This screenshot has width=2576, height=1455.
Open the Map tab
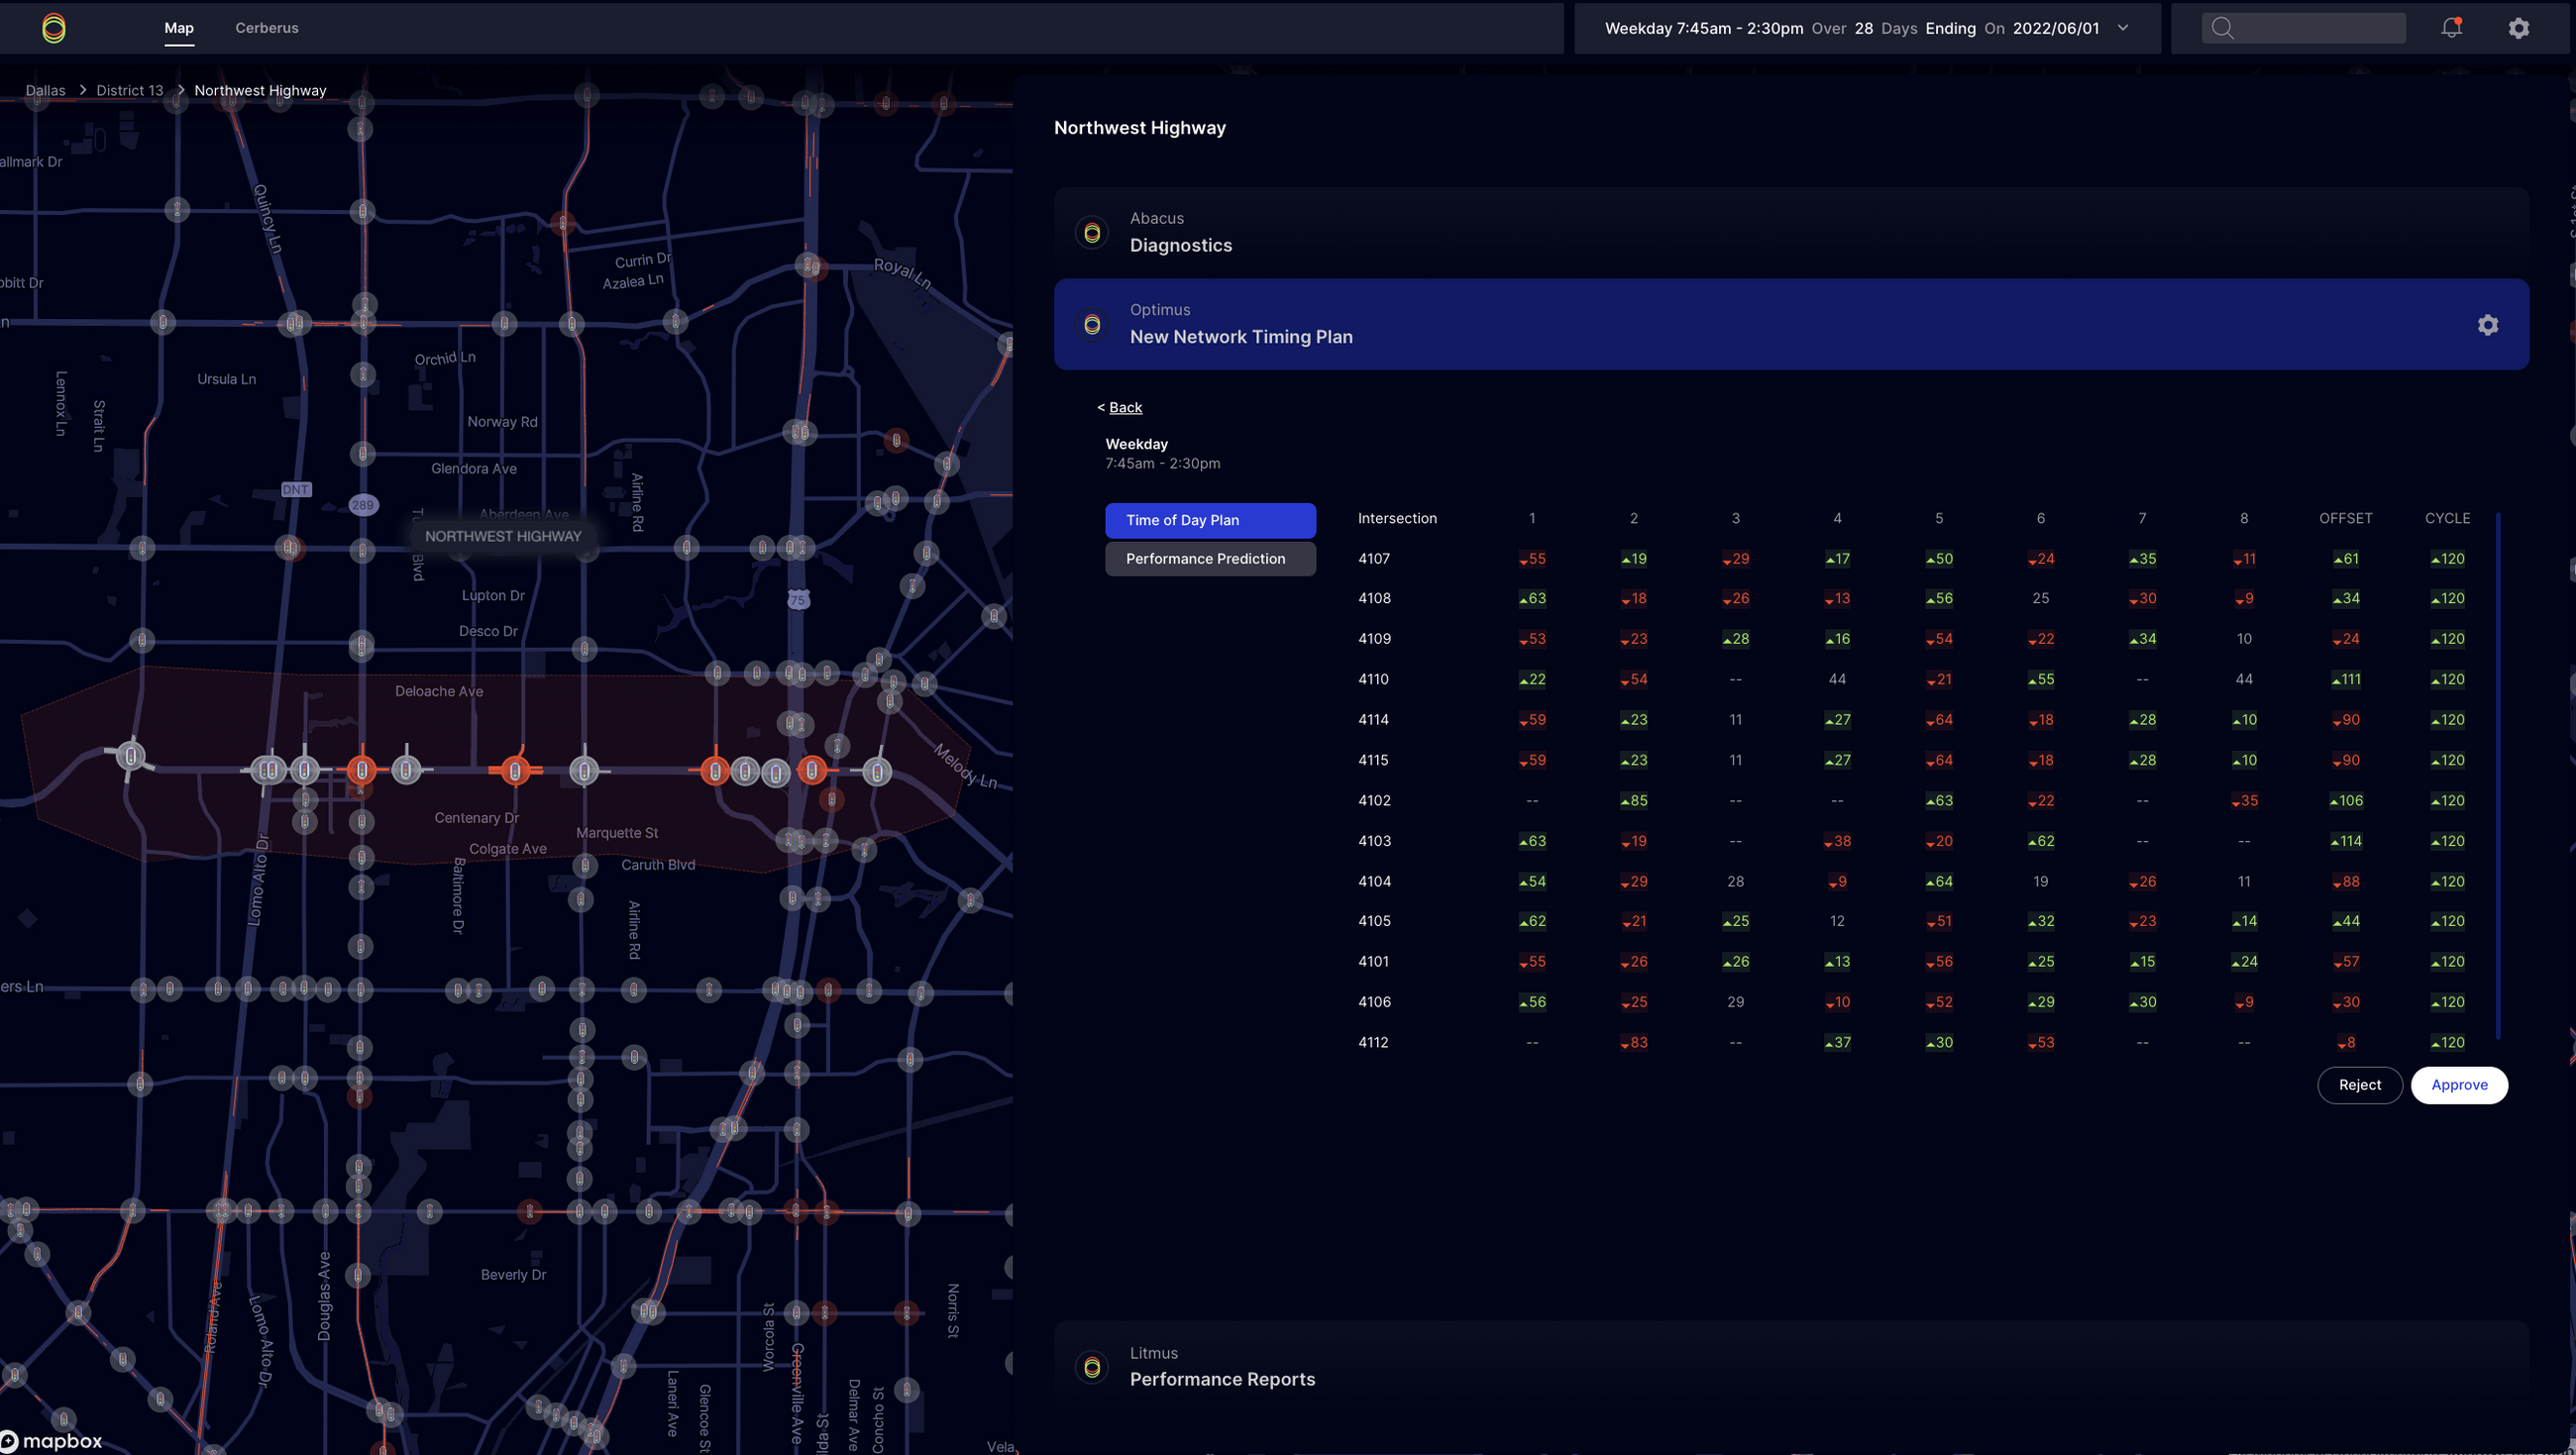pos(179,28)
